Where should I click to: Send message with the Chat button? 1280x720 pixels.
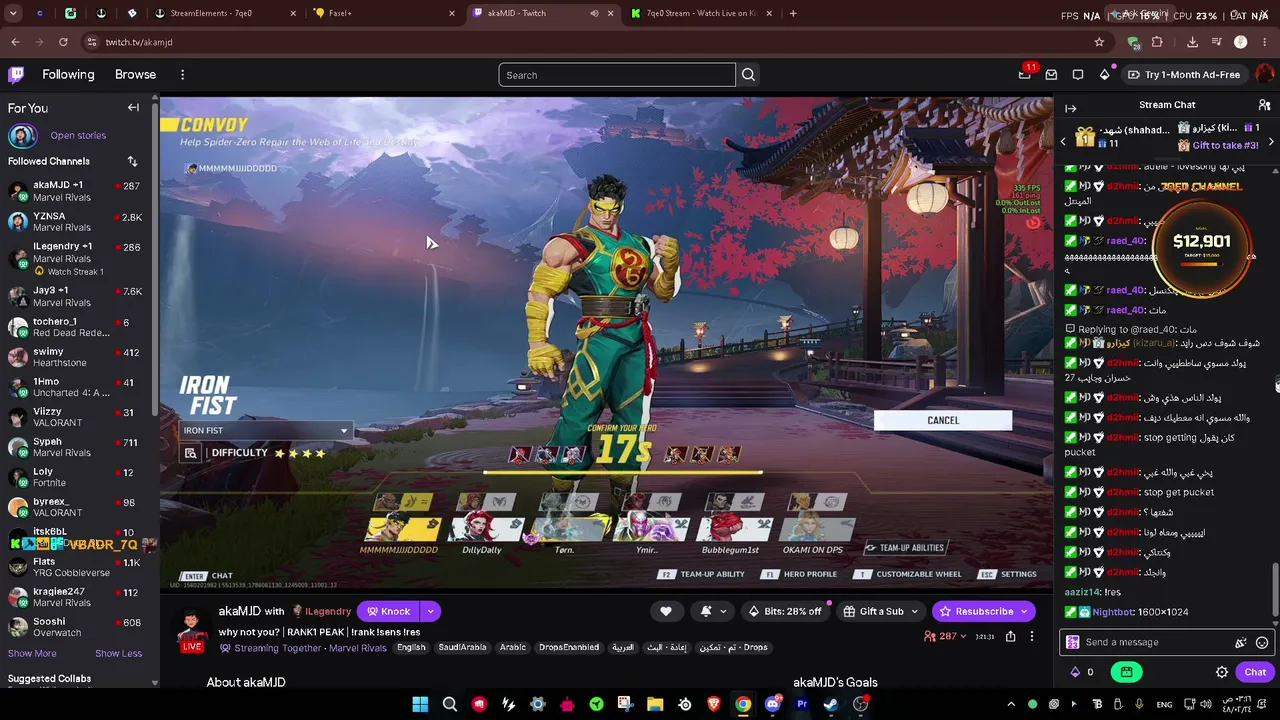click(1255, 673)
